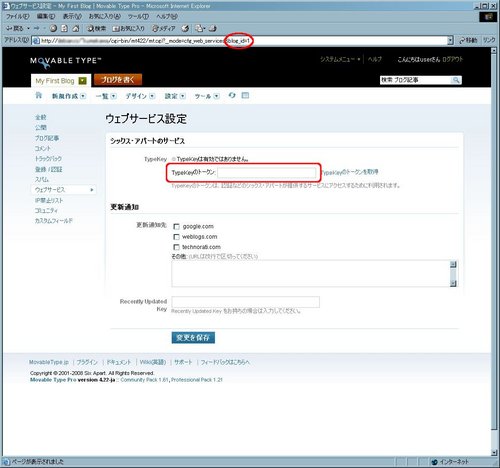Click the blog dashboard home icon
The image size is (500, 468).
[x=39, y=96]
